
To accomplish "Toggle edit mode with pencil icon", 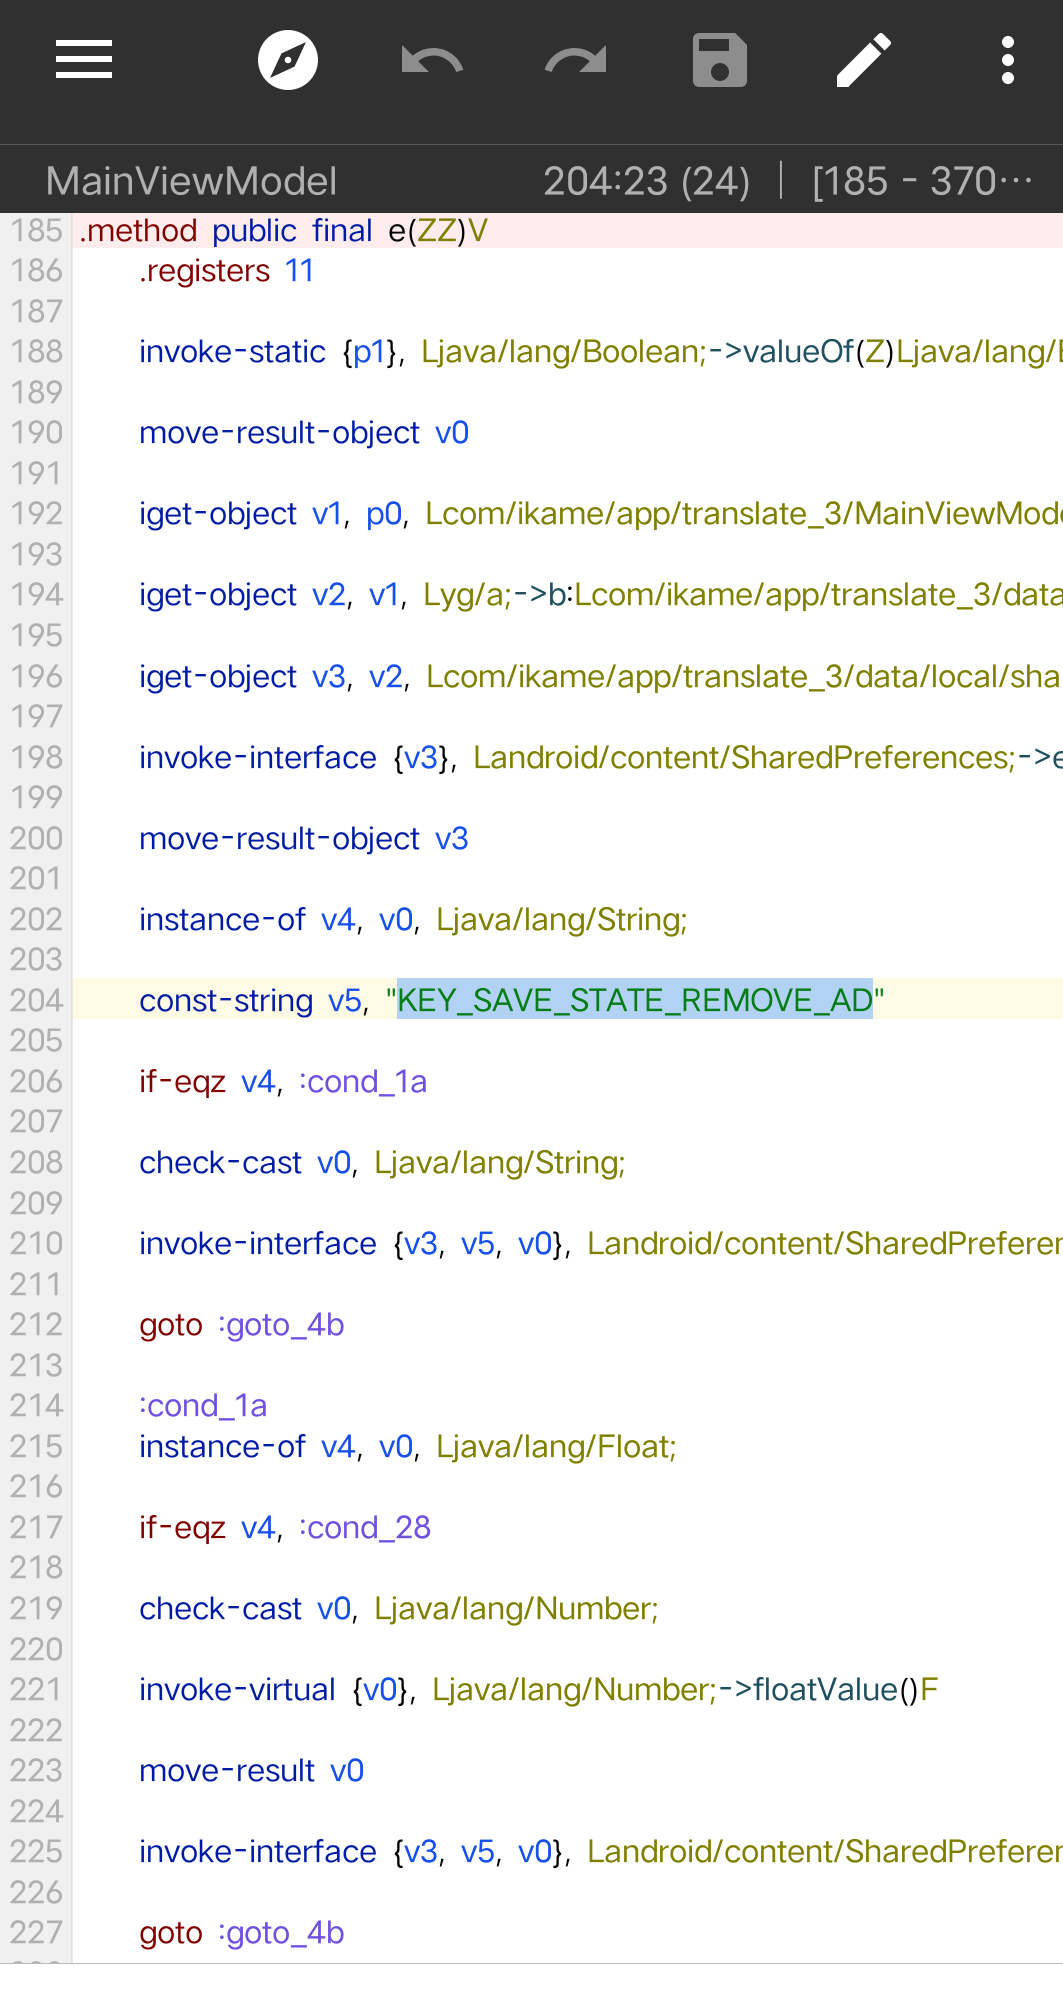I will coord(864,60).
